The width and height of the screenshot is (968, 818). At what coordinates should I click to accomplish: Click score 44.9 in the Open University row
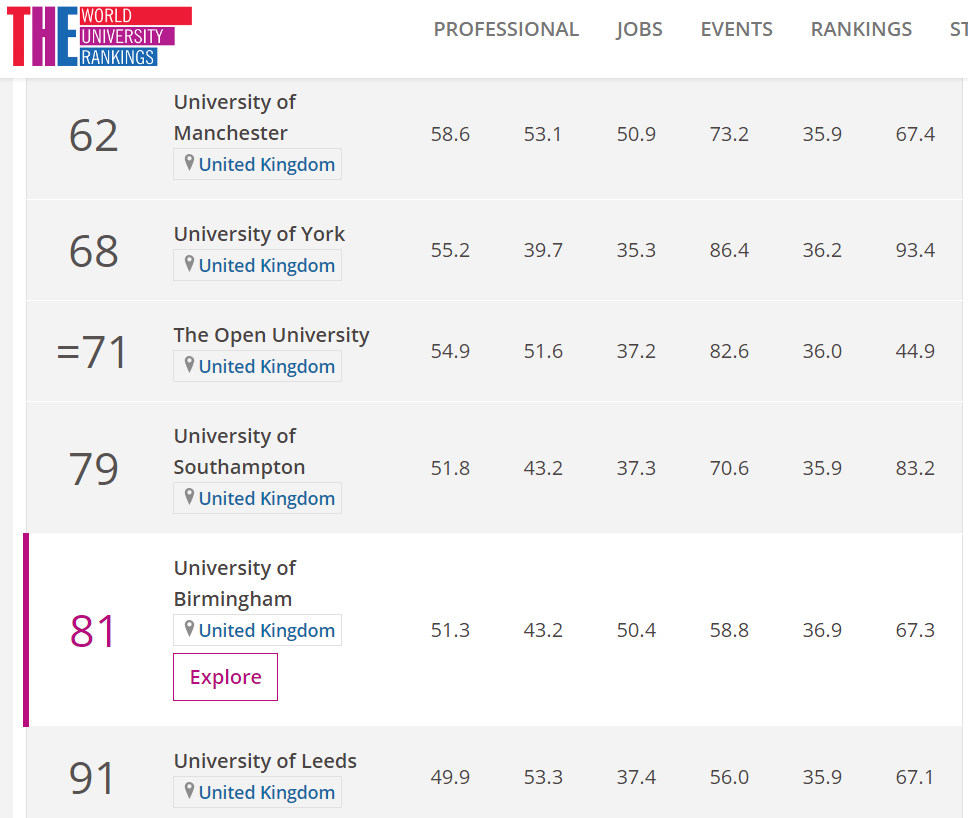click(915, 351)
